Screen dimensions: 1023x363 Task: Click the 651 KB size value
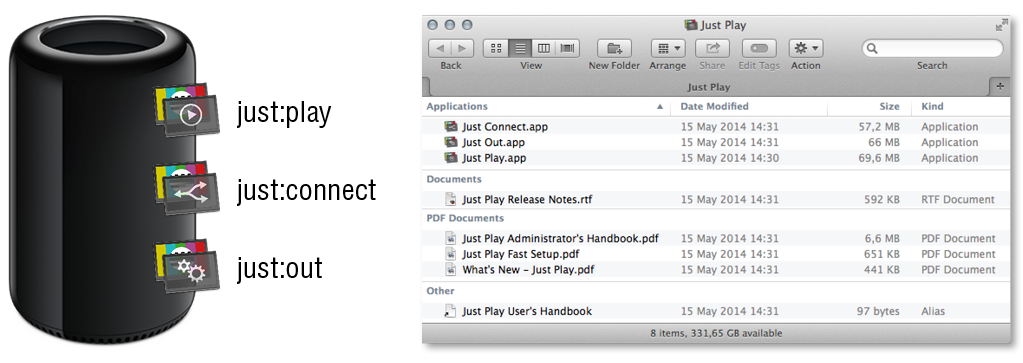[881, 254]
